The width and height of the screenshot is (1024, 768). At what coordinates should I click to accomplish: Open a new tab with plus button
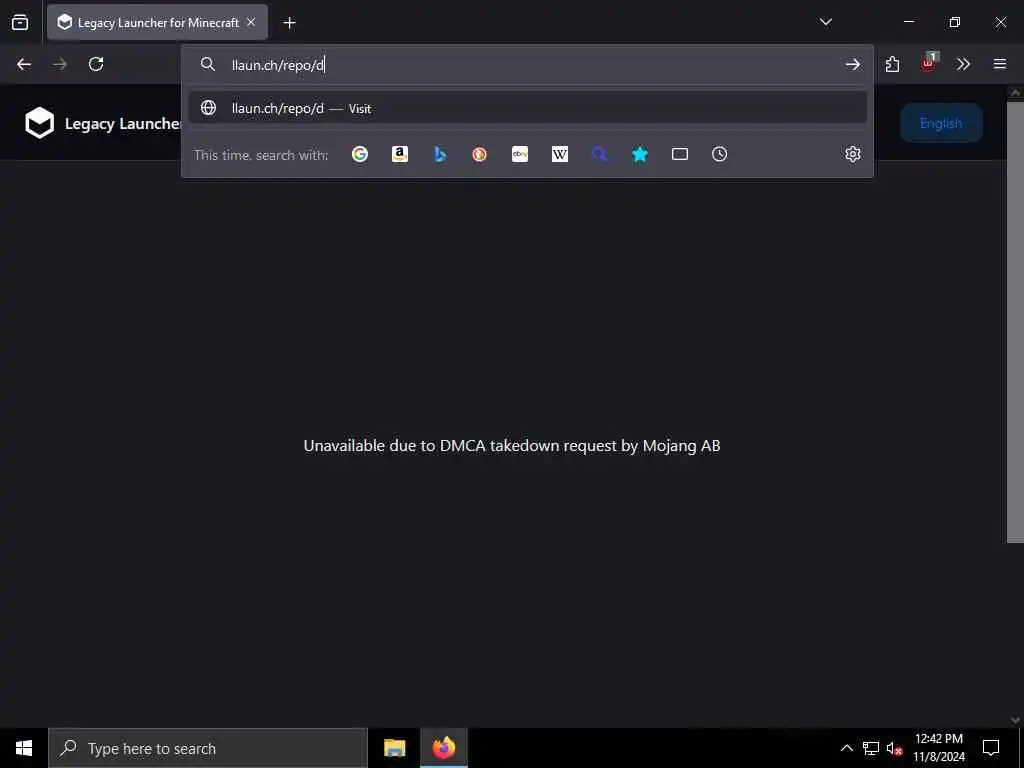(x=289, y=23)
